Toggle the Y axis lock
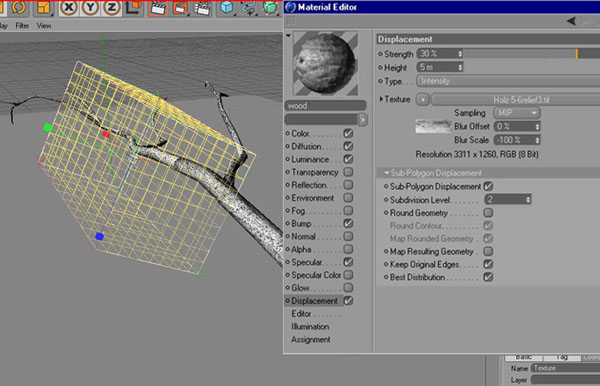Screen dimensions: 600x386 (90, 8)
